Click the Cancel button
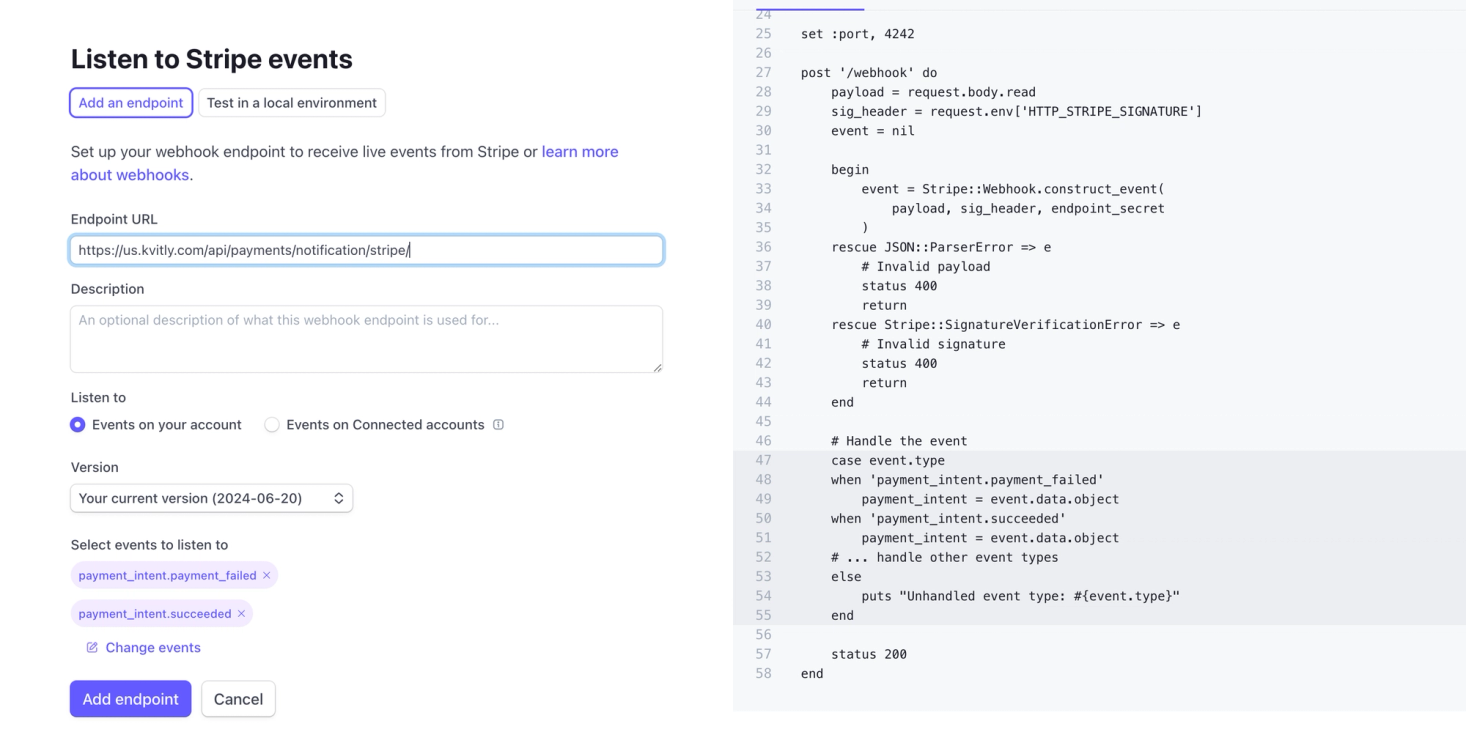The image size is (1466, 754). click(238, 699)
